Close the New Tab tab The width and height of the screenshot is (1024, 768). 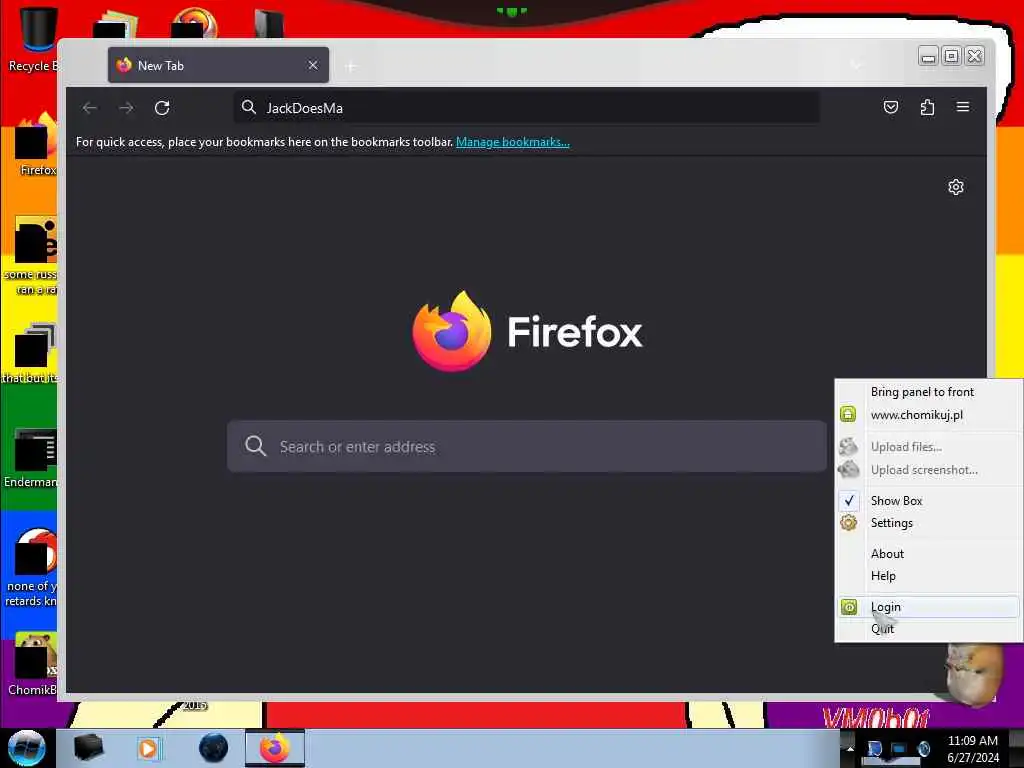click(313, 65)
